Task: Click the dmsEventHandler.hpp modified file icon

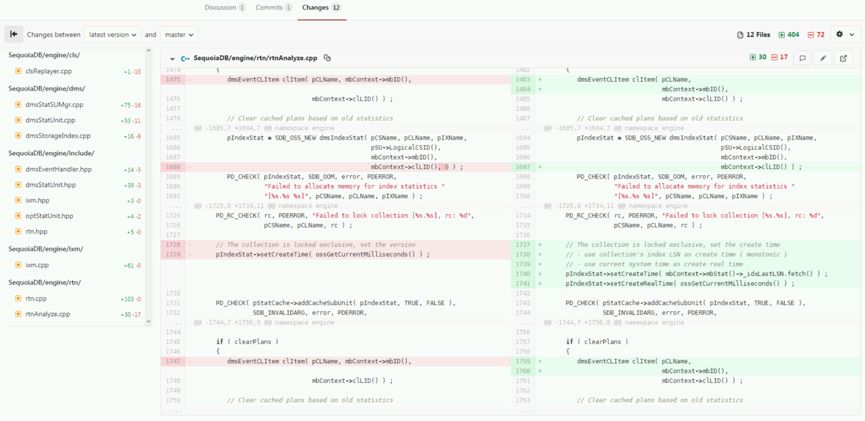Action: point(18,169)
